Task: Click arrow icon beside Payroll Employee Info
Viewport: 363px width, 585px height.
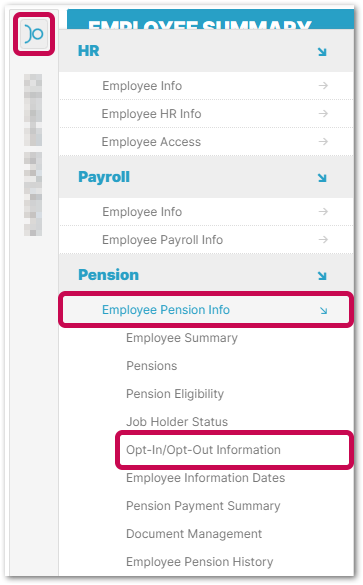Action: pyautogui.click(x=323, y=212)
